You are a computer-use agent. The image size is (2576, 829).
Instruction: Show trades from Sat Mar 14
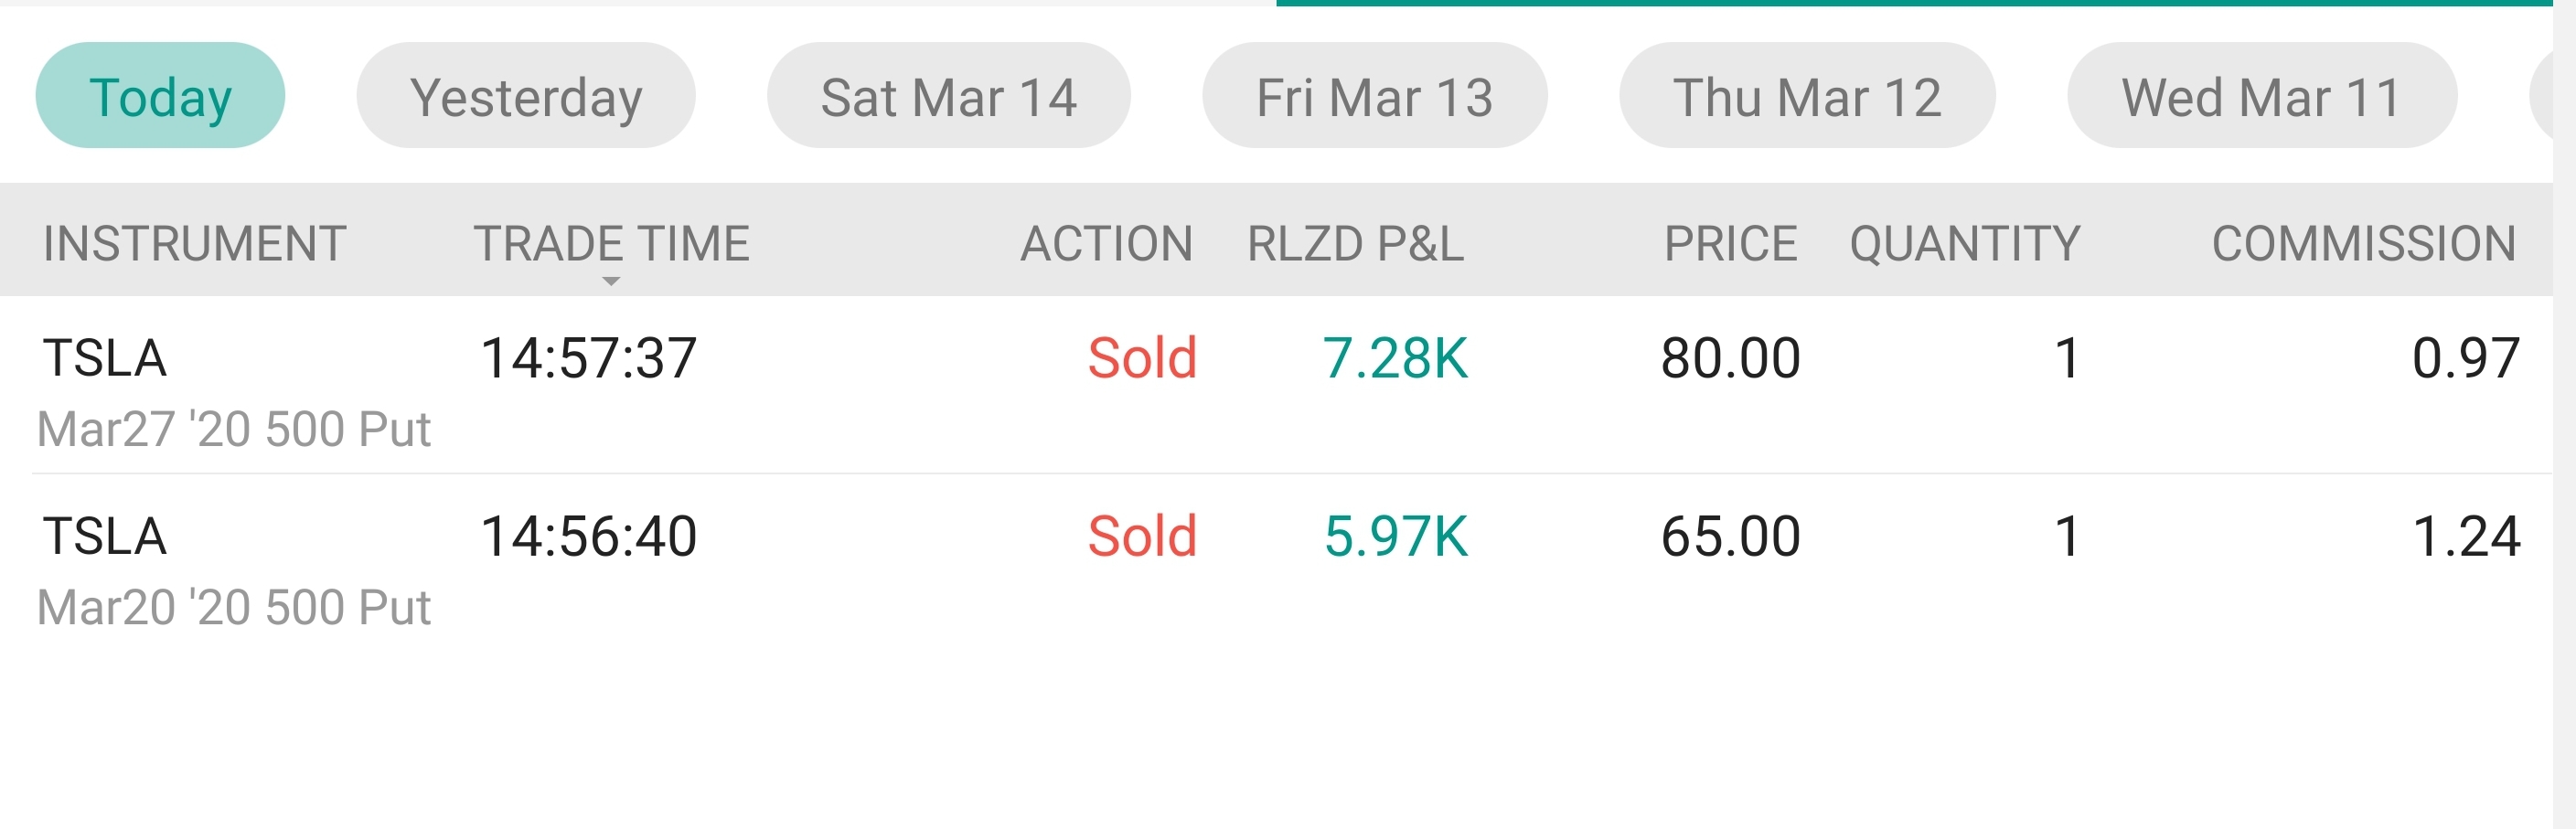948,97
